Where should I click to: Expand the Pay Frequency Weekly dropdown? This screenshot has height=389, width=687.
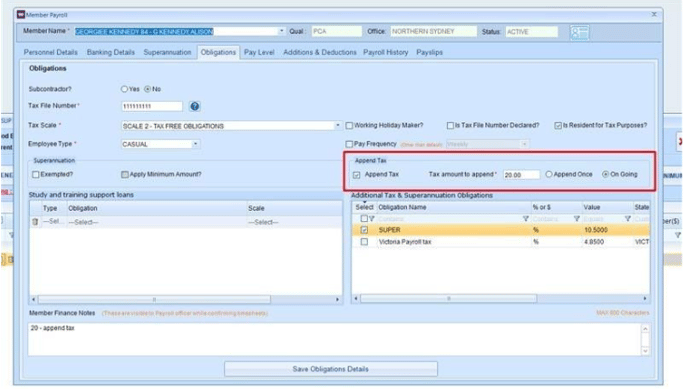tap(524, 144)
